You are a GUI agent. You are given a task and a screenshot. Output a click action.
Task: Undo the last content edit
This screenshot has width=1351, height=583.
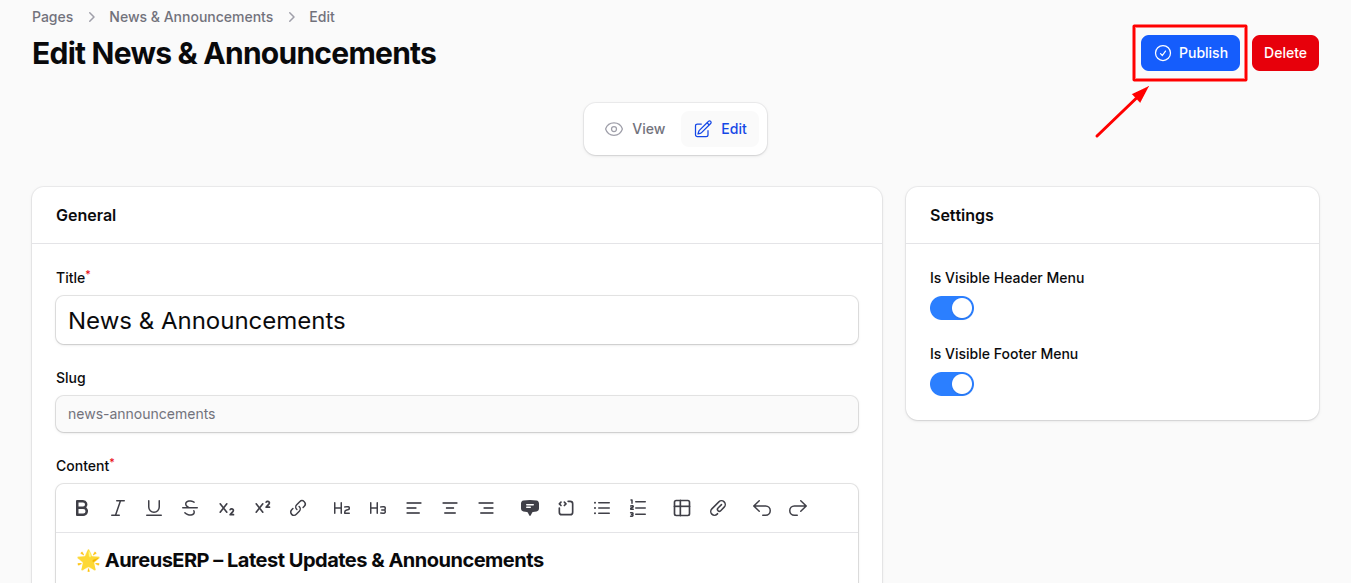click(762, 508)
